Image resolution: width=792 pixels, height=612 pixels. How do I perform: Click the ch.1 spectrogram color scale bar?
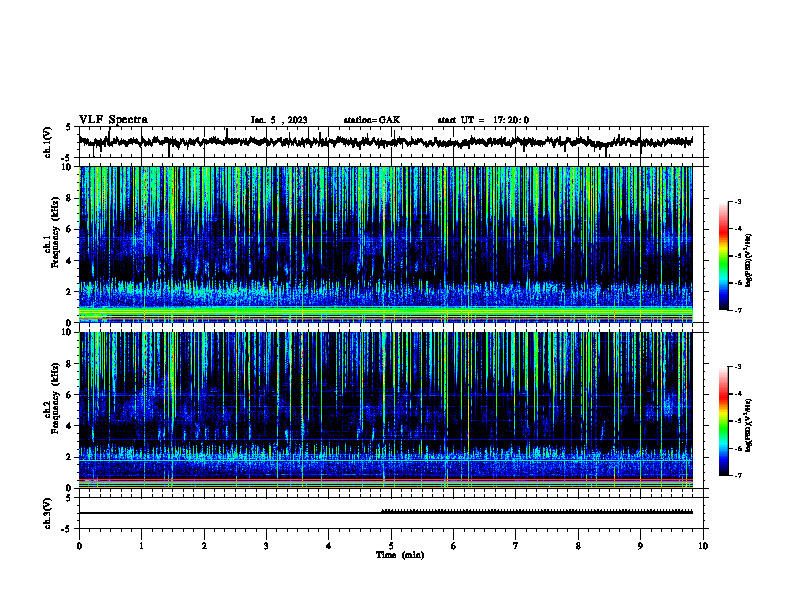[724, 256]
